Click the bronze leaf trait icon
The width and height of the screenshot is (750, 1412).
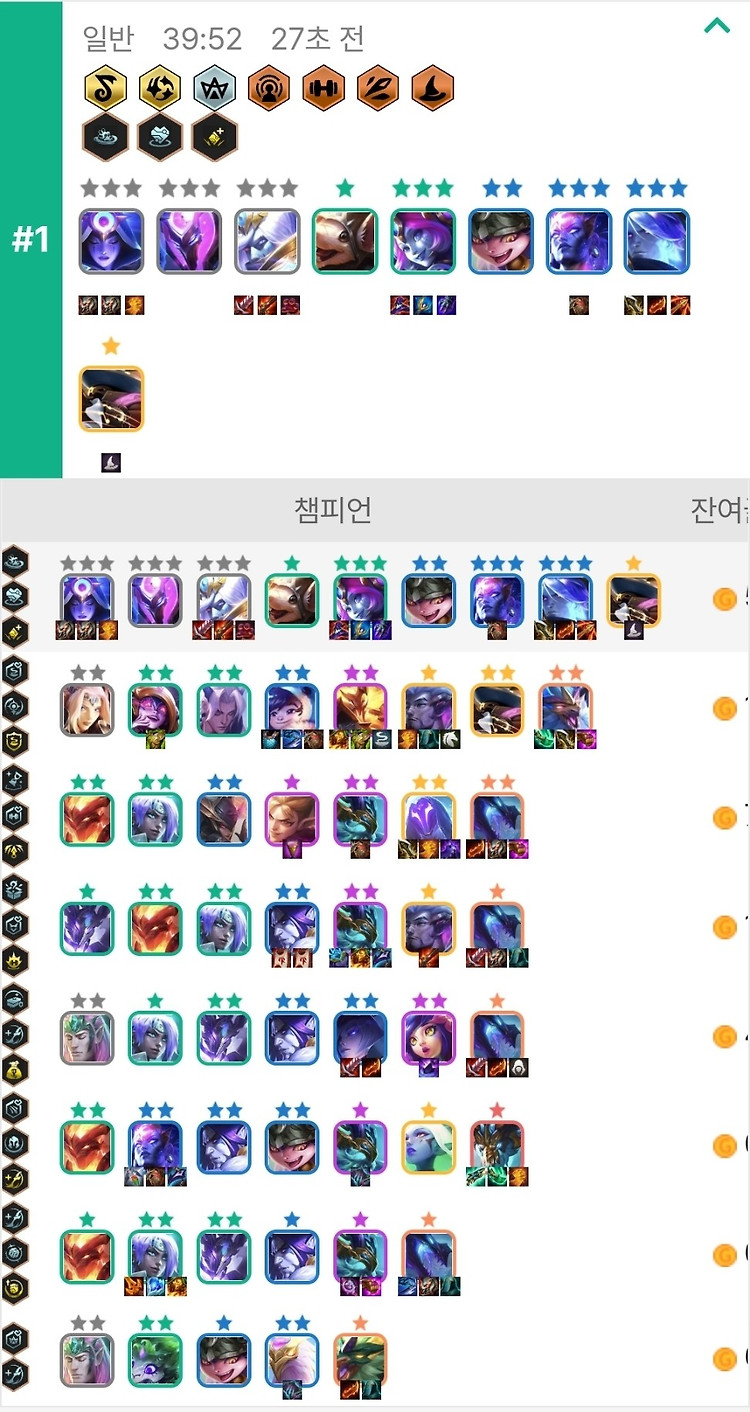click(x=378, y=88)
